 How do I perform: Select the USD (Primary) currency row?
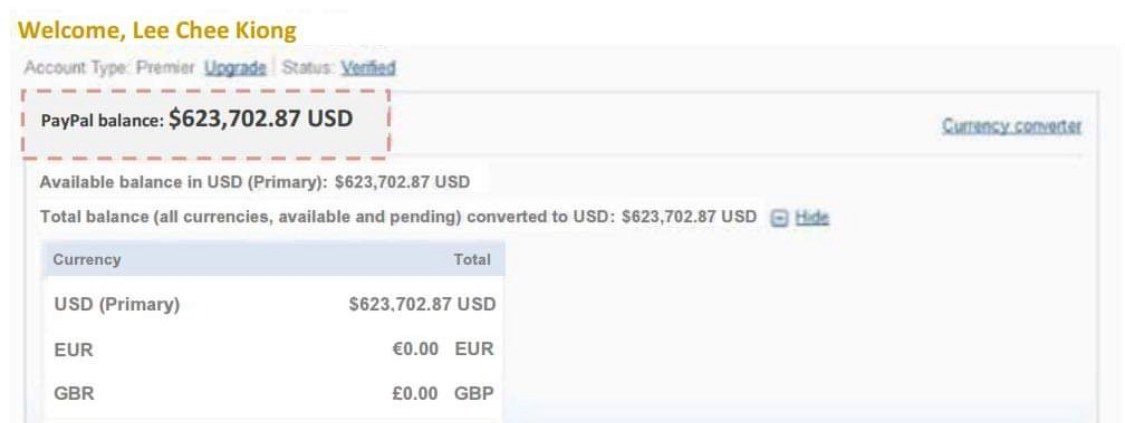[x=117, y=304]
